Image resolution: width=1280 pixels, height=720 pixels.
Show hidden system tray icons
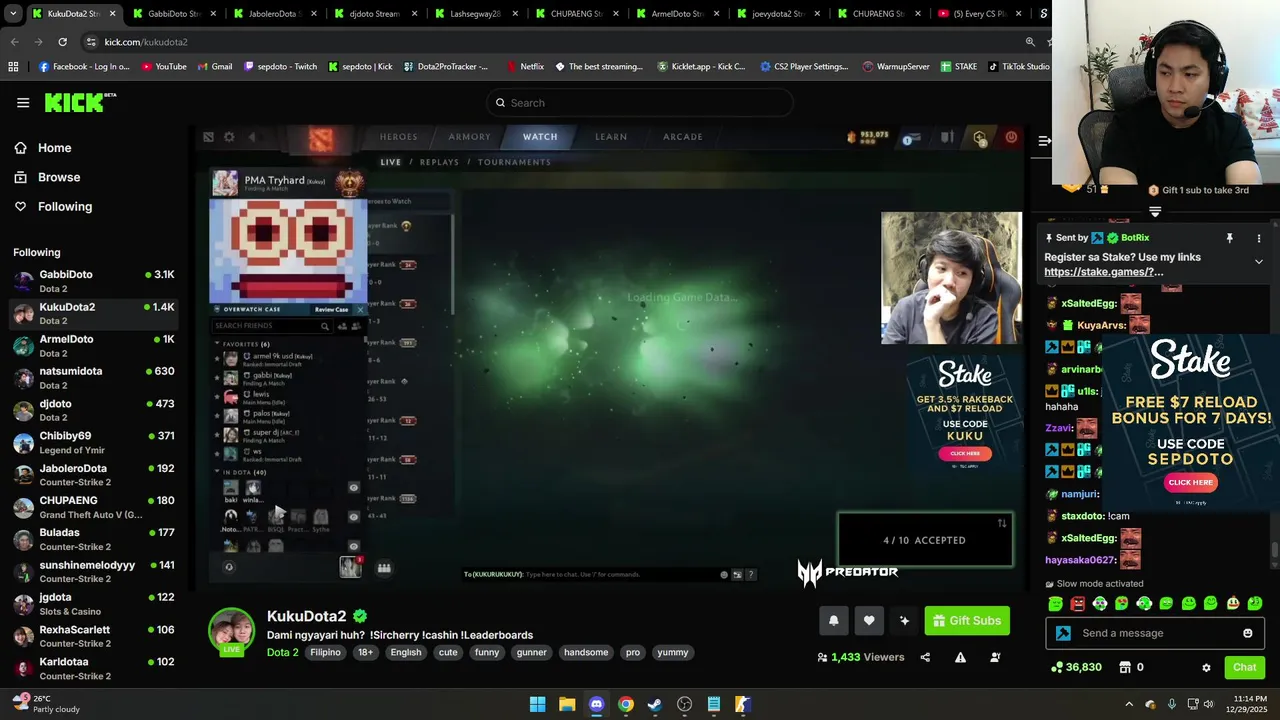(x=1129, y=704)
